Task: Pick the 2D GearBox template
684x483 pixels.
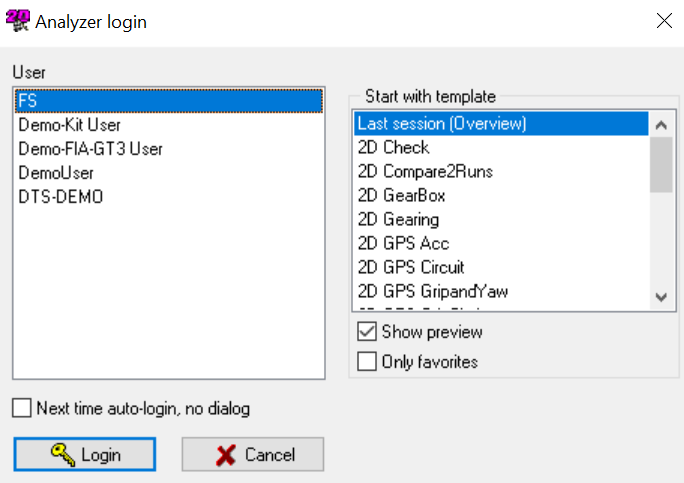Action: click(x=402, y=196)
